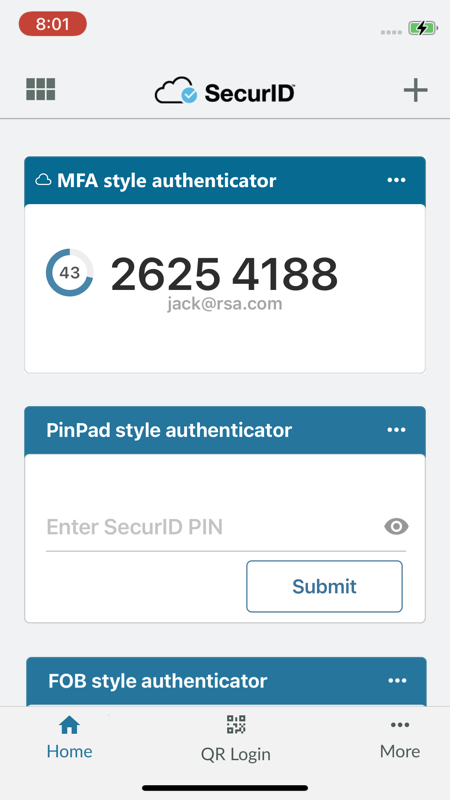The image size is (450, 800).
Task: Click the SecurID cloud logo
Action: pyautogui.click(x=176, y=90)
